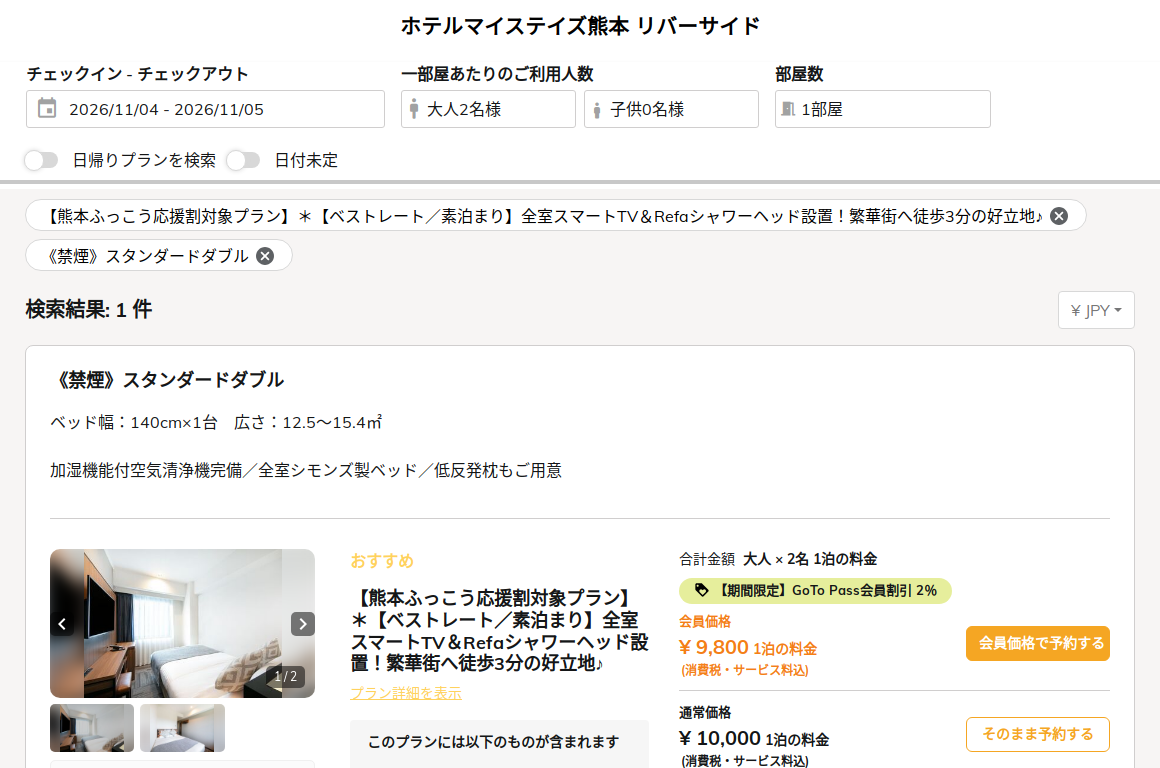Click the calendar icon in date field

point(47,108)
